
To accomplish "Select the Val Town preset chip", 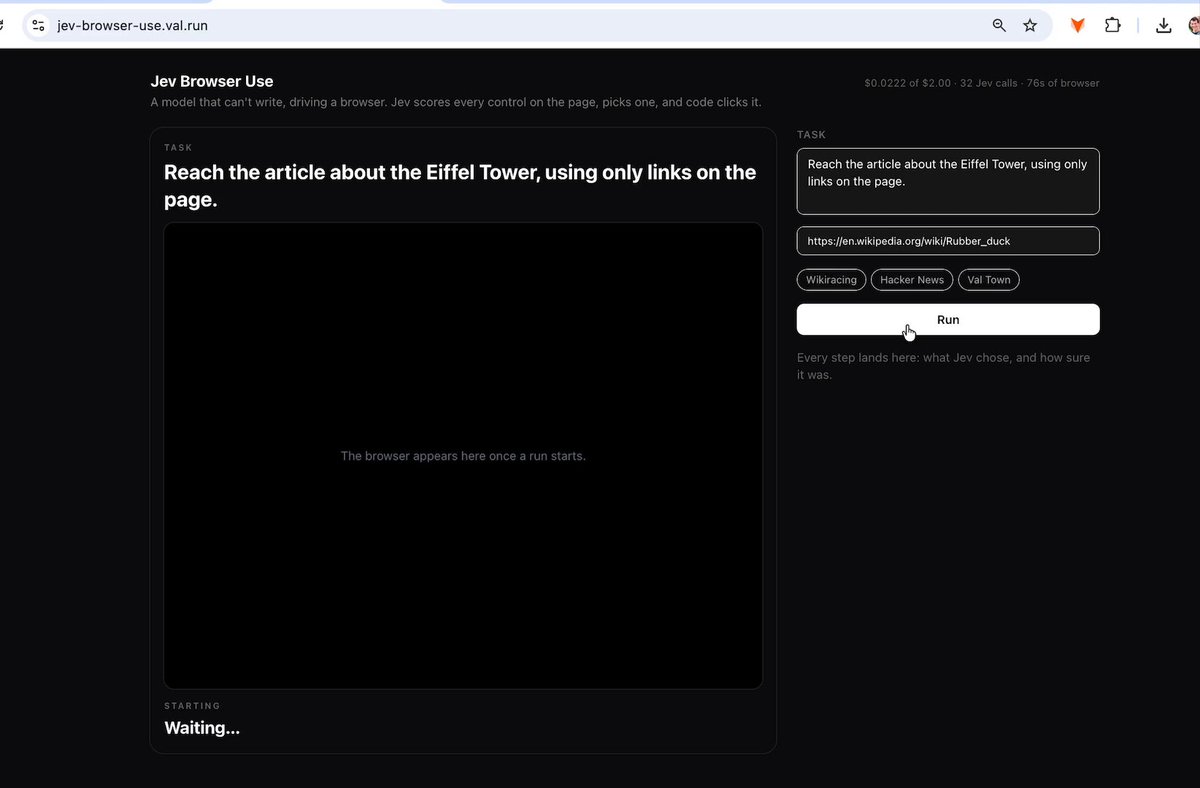I will [x=989, y=280].
